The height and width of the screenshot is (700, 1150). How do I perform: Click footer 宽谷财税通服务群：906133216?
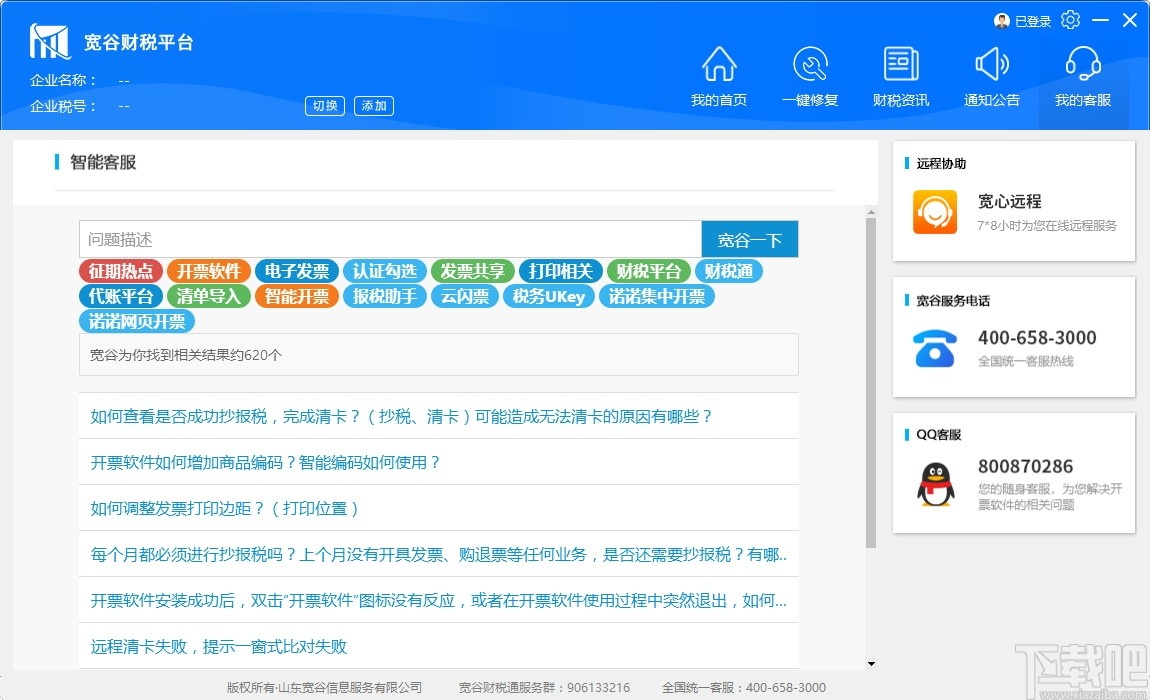coord(544,688)
